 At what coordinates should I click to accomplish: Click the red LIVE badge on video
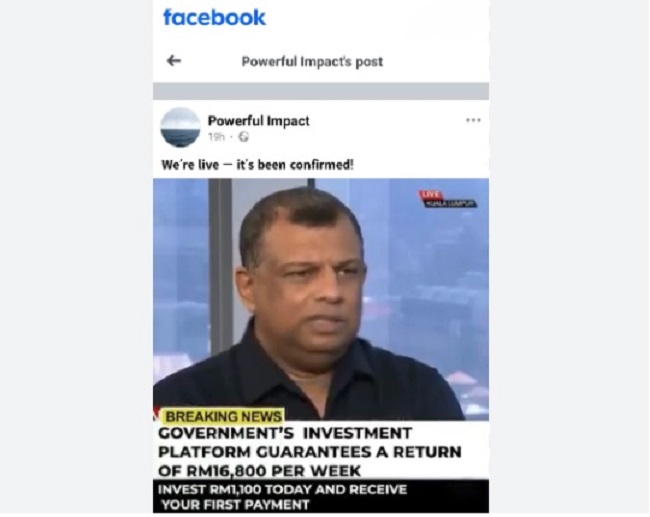431,194
